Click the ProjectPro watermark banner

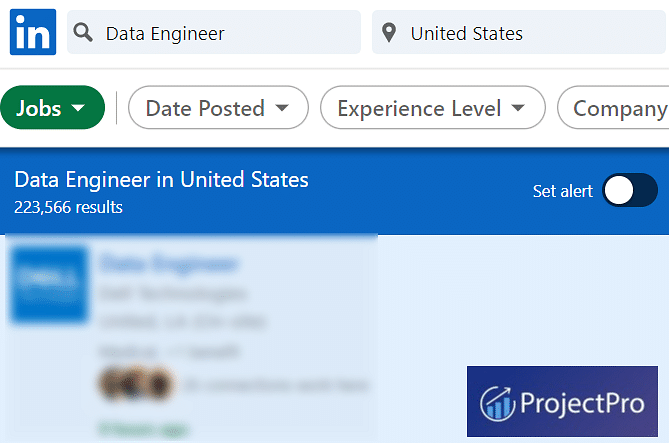562,401
